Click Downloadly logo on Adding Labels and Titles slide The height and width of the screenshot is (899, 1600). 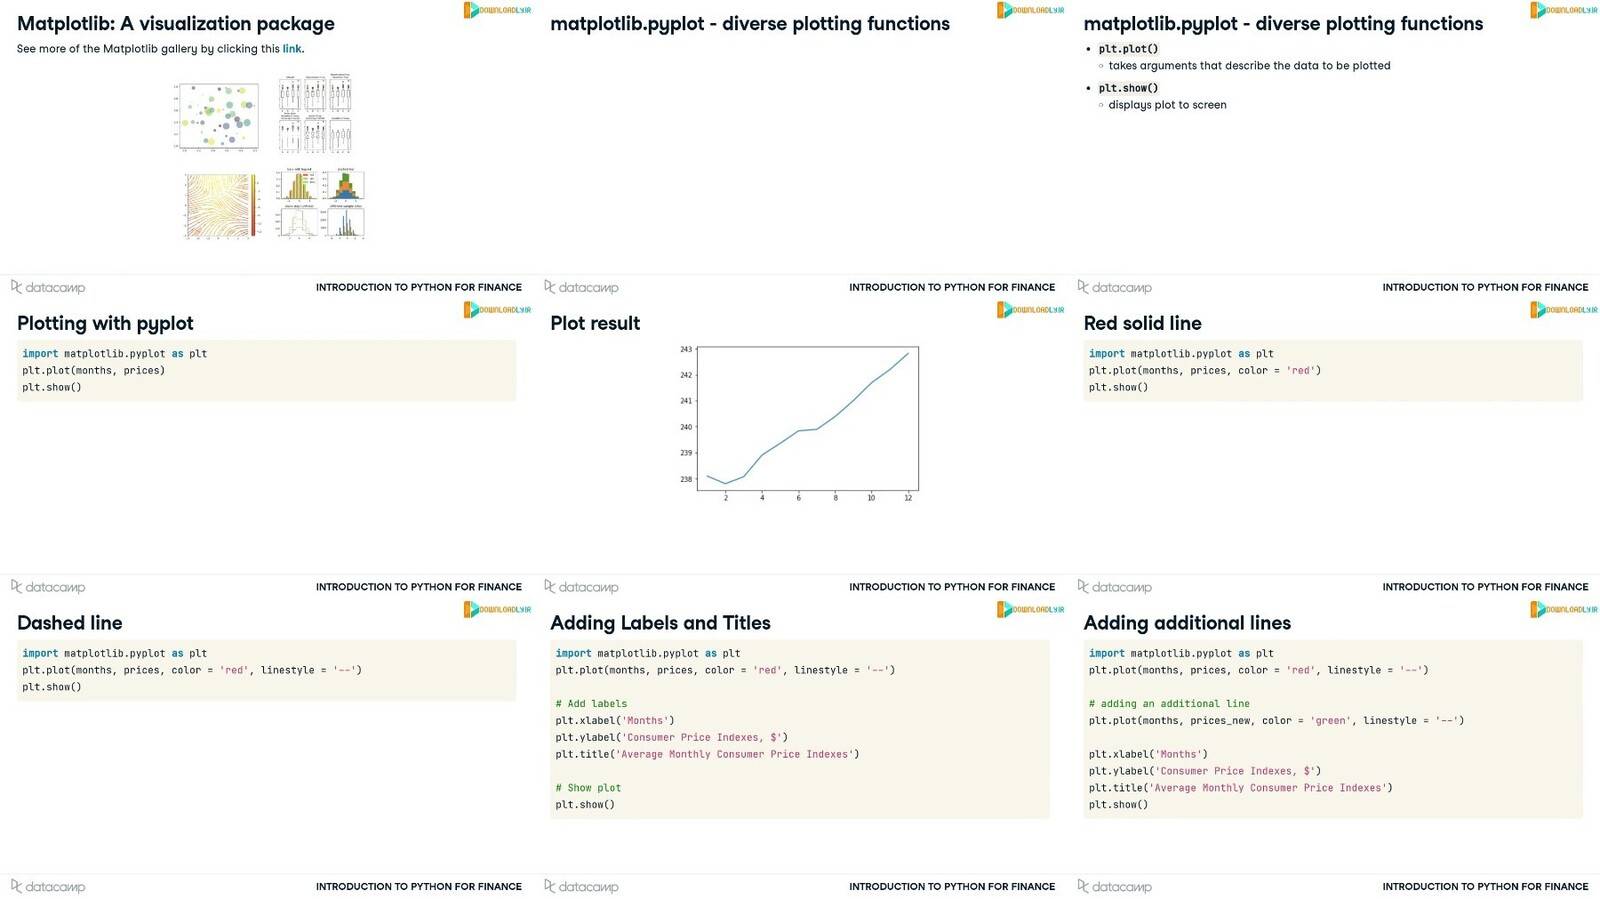tap(1031, 609)
